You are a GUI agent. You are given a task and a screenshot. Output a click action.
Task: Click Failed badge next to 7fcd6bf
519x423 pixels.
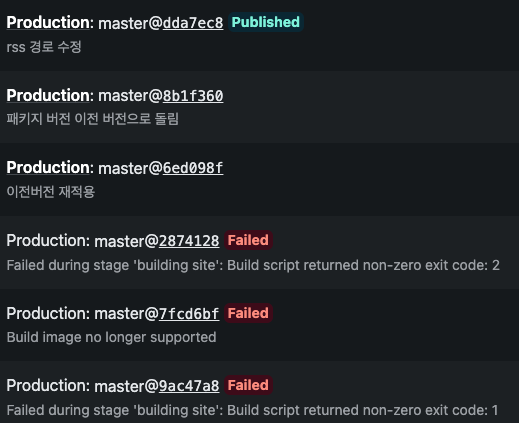click(248, 313)
